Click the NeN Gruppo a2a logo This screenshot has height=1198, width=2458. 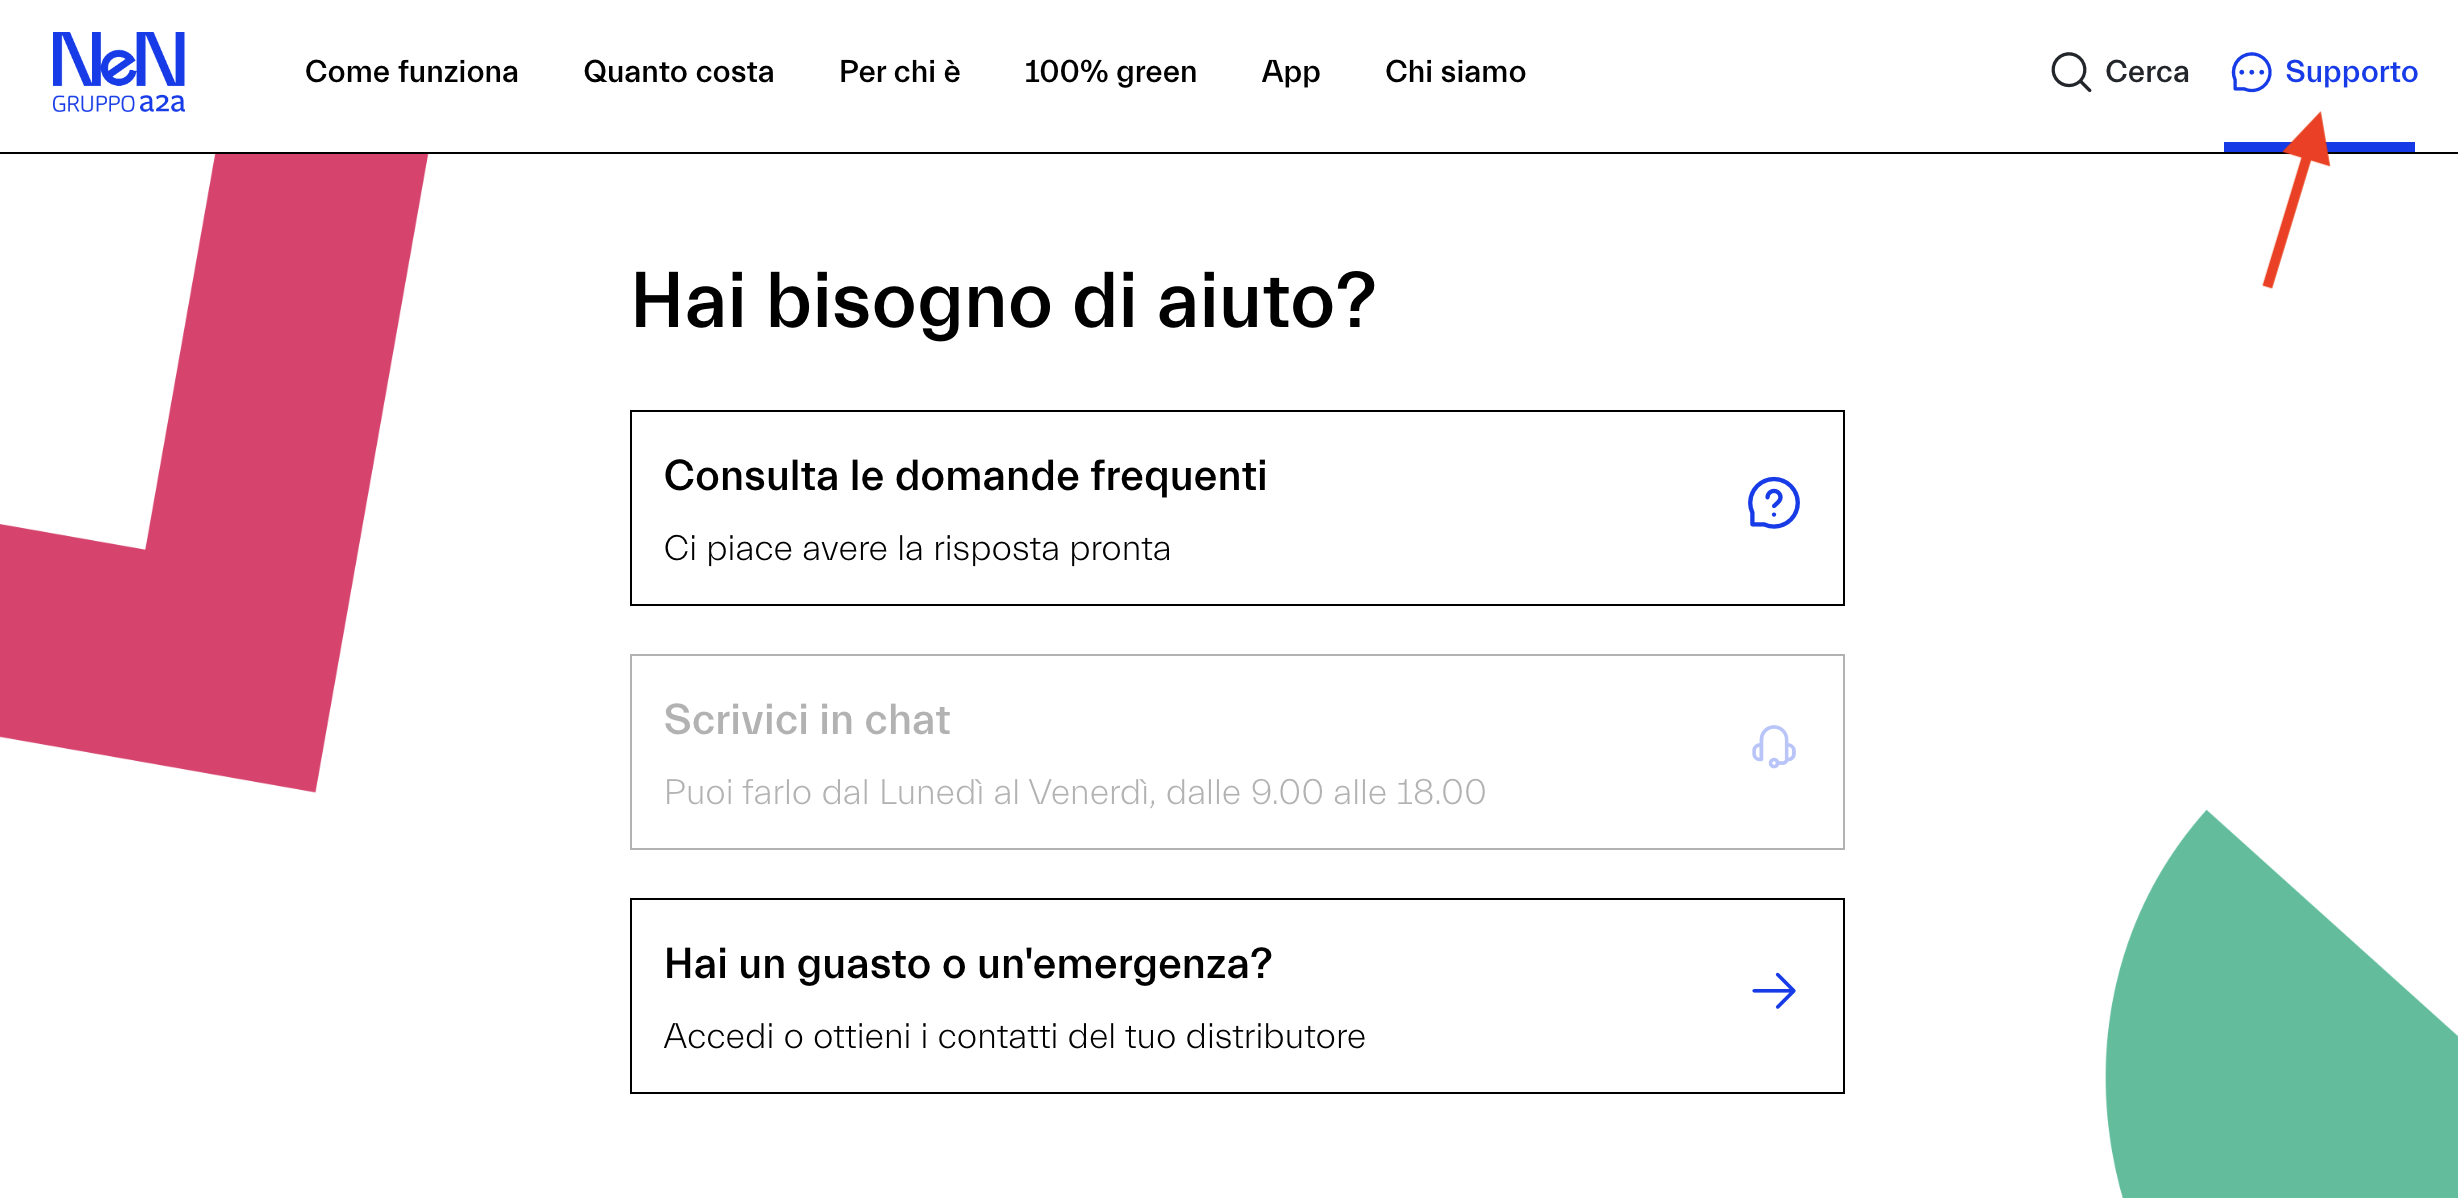[x=118, y=72]
